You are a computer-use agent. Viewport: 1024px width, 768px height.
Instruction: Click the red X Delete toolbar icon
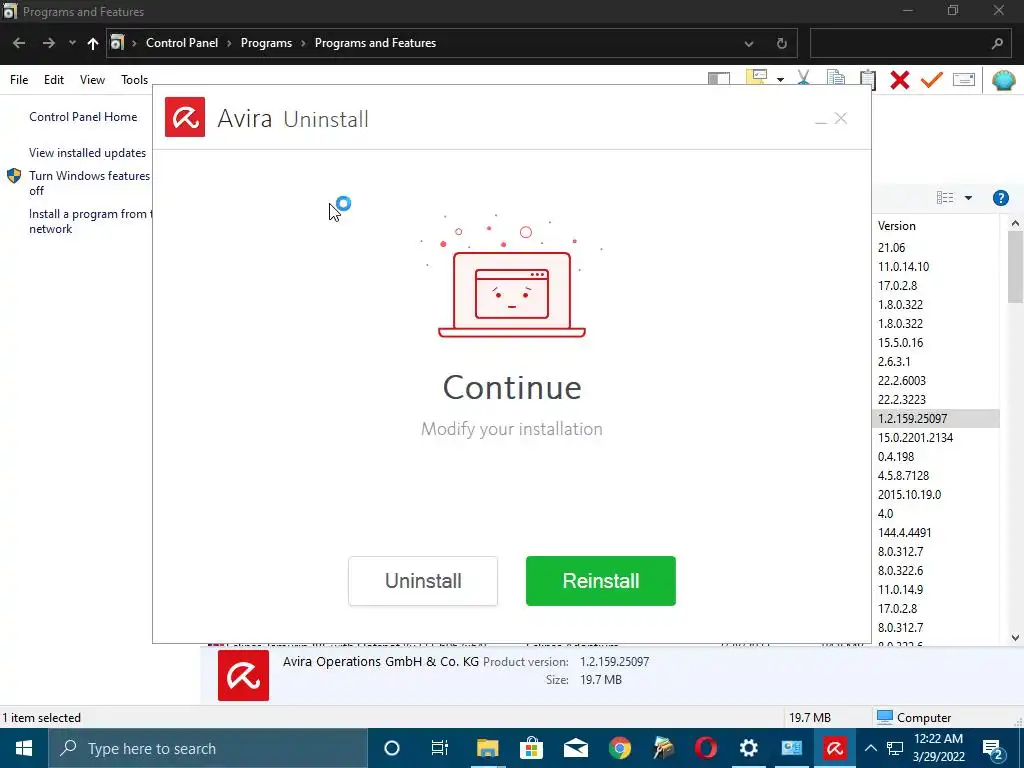point(899,80)
